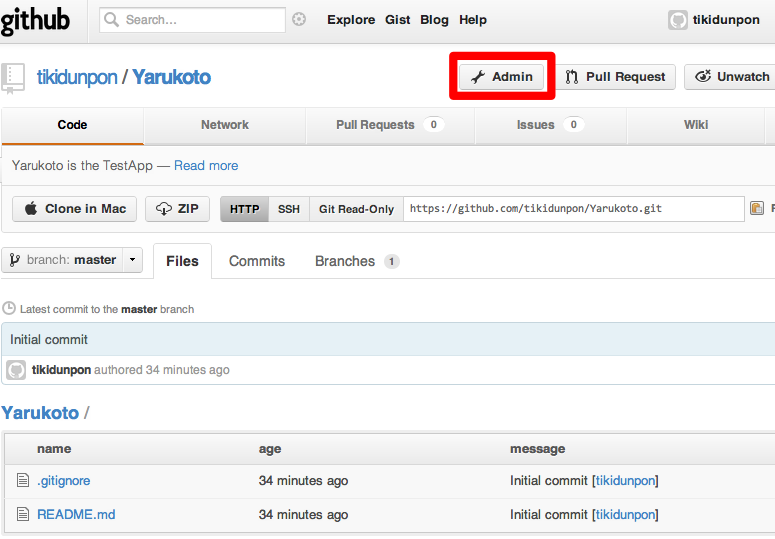
Task: Click the Branches count badge
Action: point(391,261)
